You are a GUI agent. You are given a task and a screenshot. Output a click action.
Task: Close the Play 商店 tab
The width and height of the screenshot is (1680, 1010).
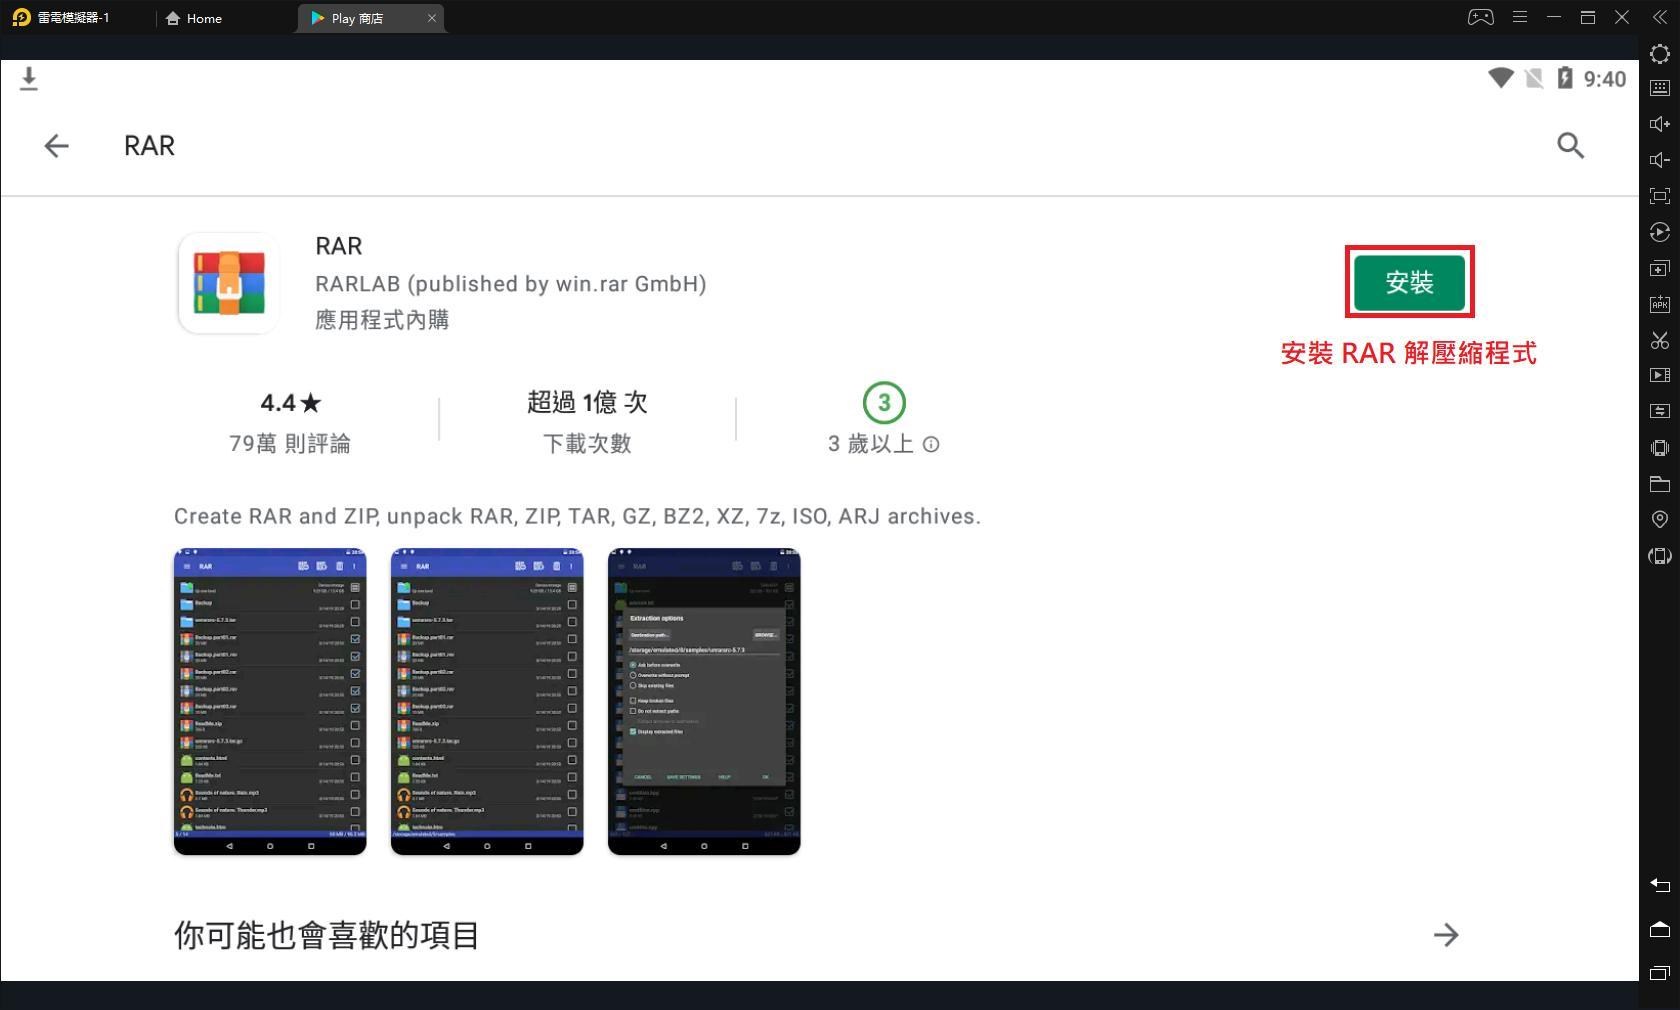click(x=432, y=18)
